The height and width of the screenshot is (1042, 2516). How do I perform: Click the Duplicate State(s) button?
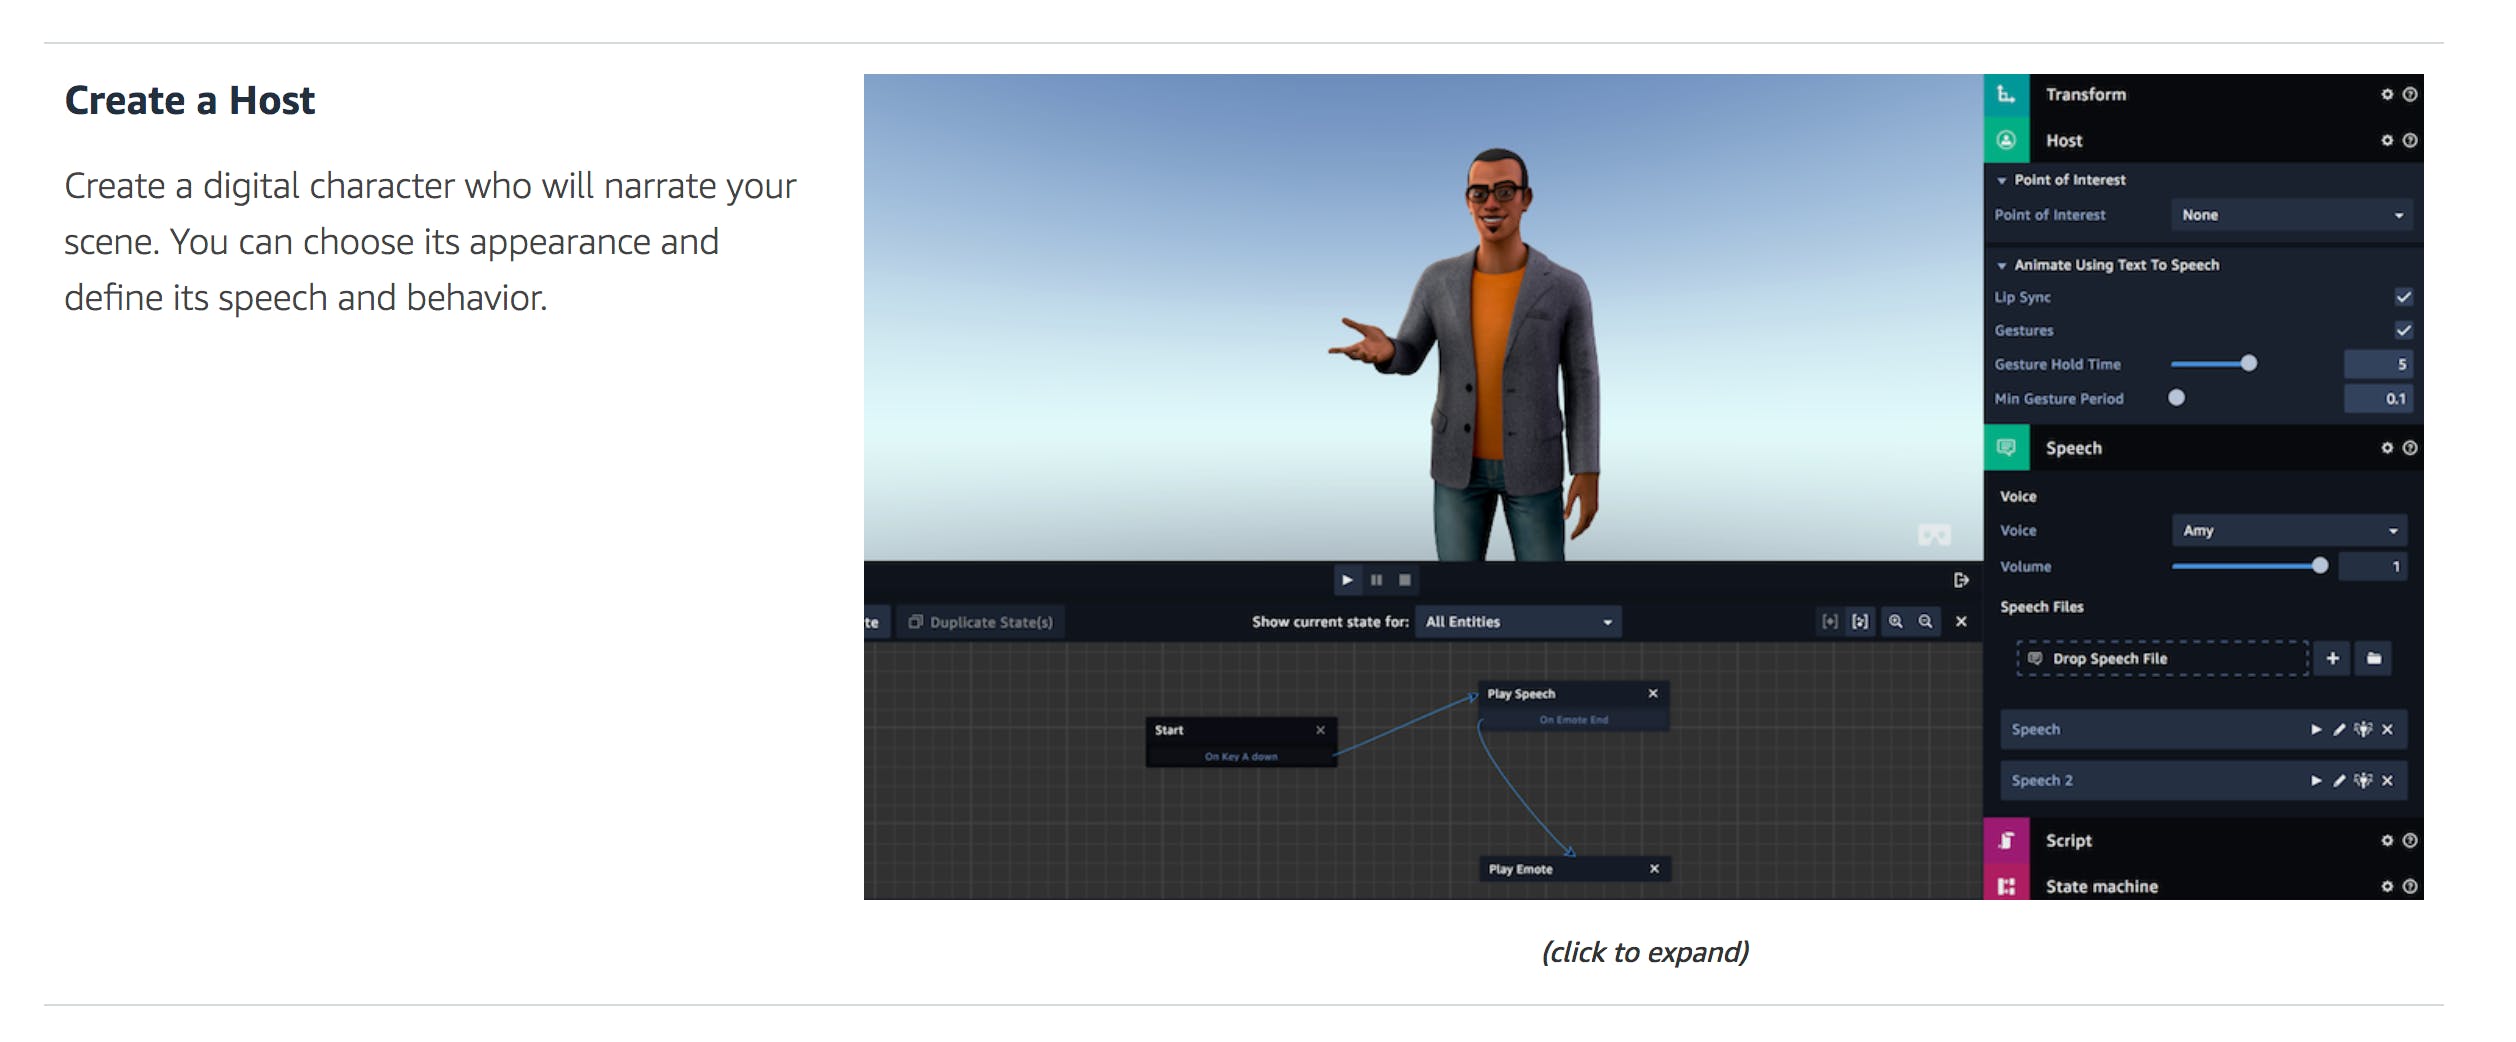pyautogui.click(x=980, y=622)
